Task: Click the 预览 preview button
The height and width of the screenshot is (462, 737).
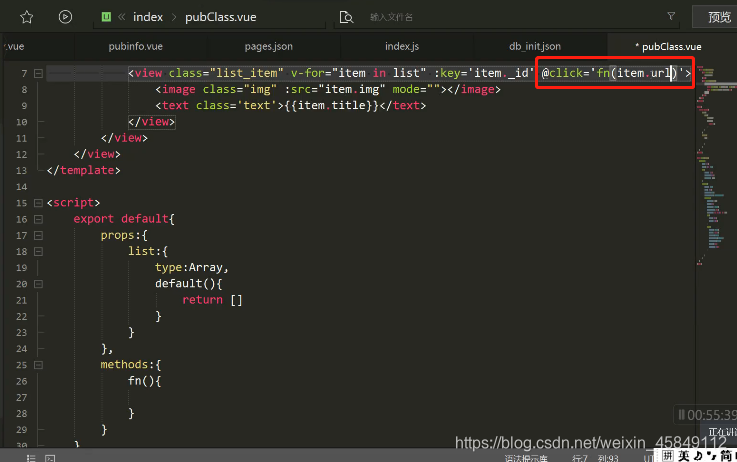Action: click(x=718, y=17)
